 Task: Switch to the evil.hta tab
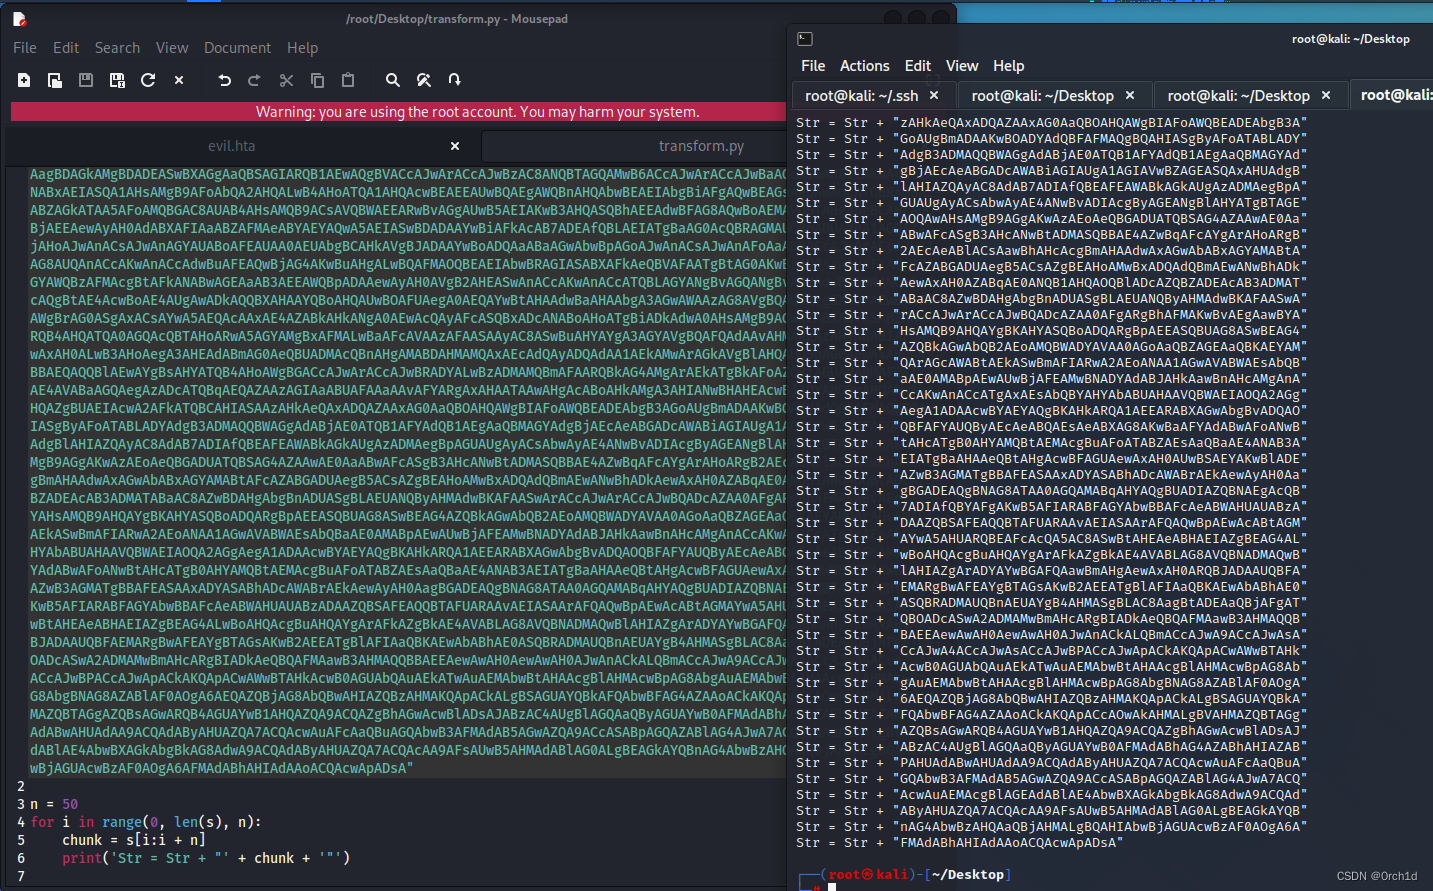(232, 146)
